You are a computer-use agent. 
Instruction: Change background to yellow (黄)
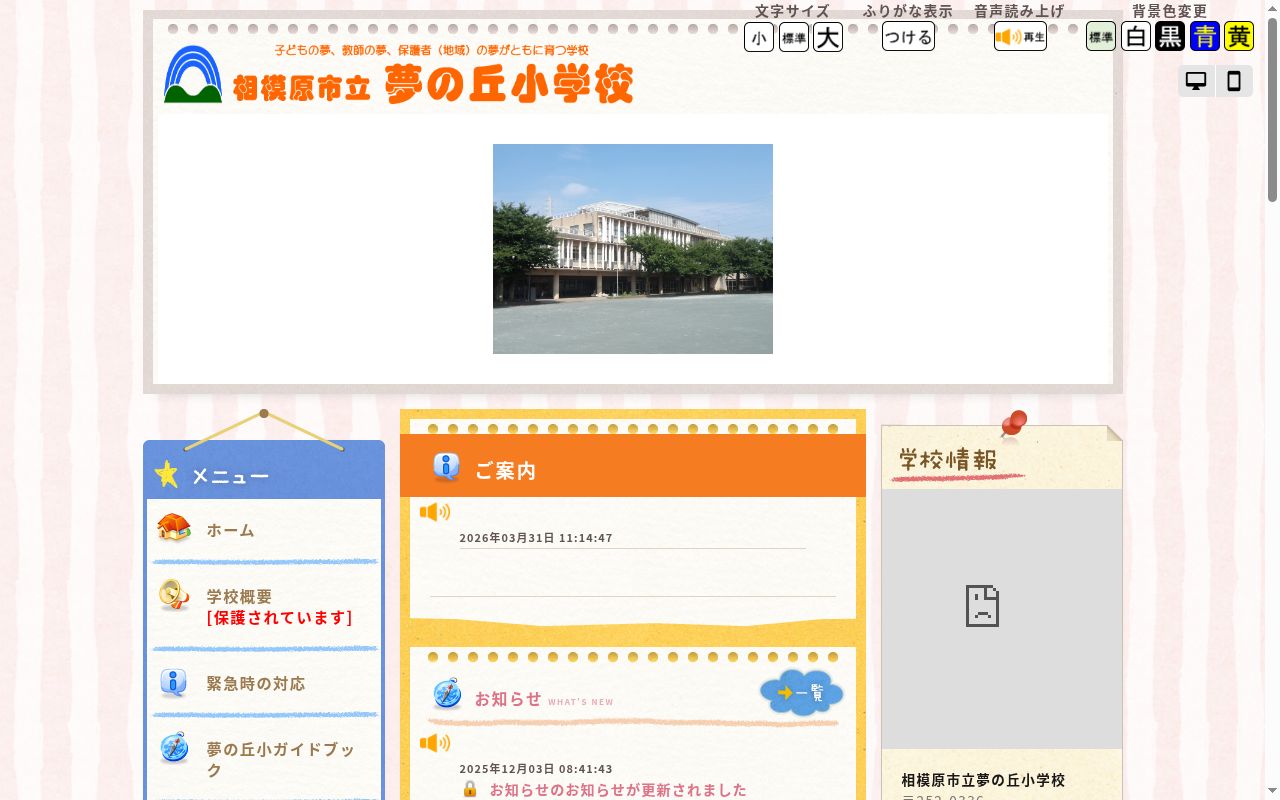click(1239, 37)
